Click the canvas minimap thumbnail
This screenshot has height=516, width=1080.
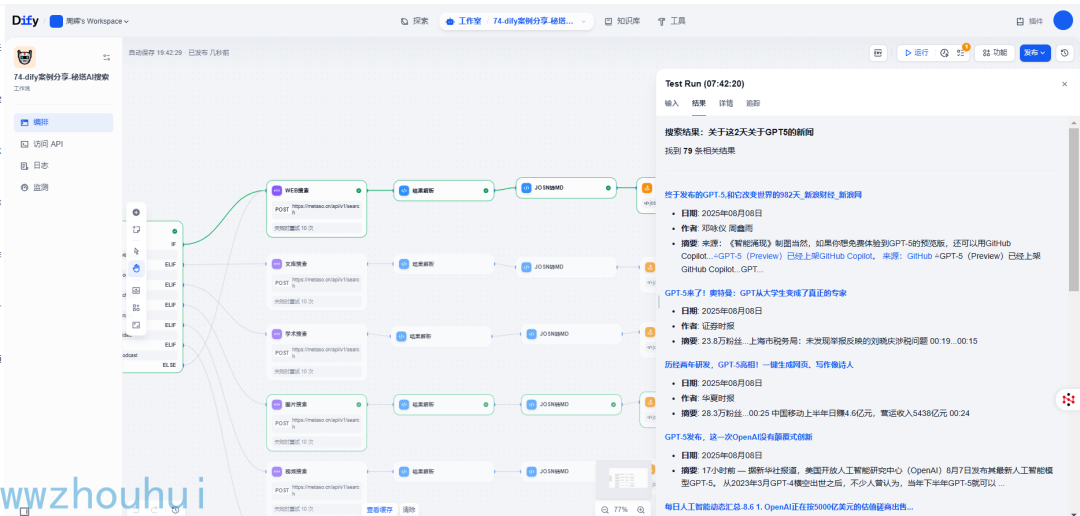[x=623, y=479]
